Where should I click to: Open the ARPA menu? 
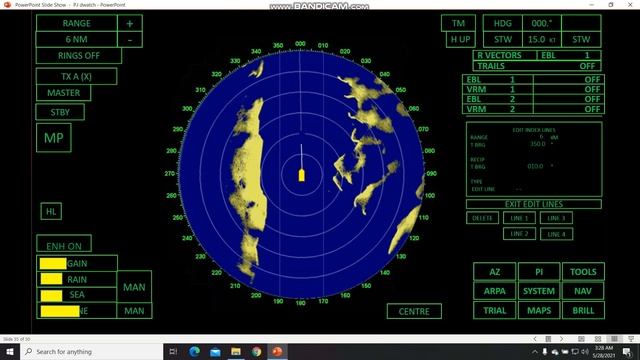(x=494, y=291)
